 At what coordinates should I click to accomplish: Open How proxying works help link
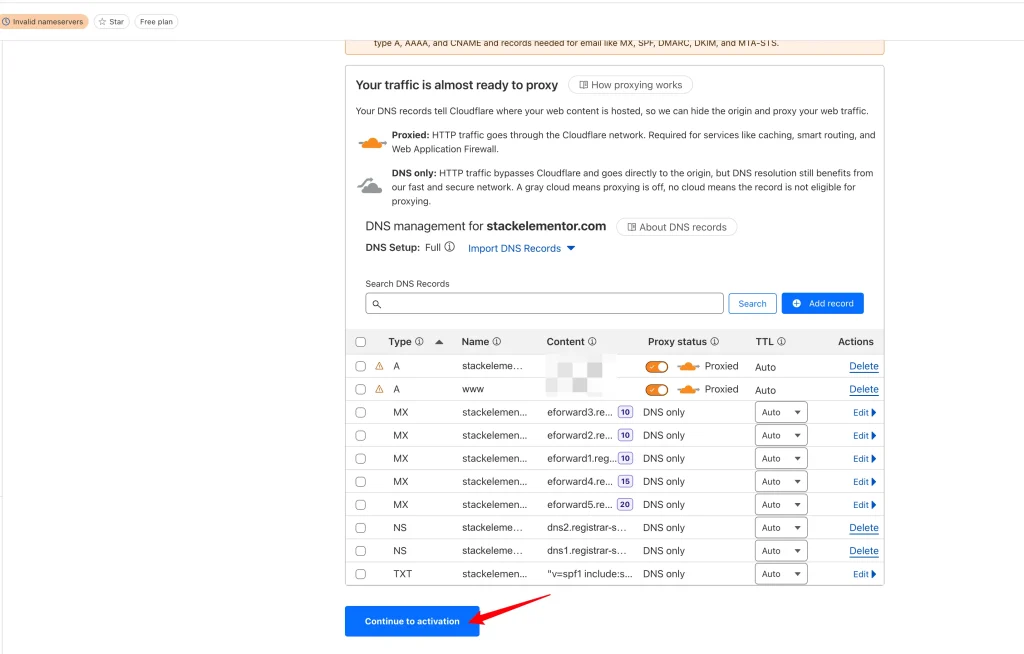[630, 85]
